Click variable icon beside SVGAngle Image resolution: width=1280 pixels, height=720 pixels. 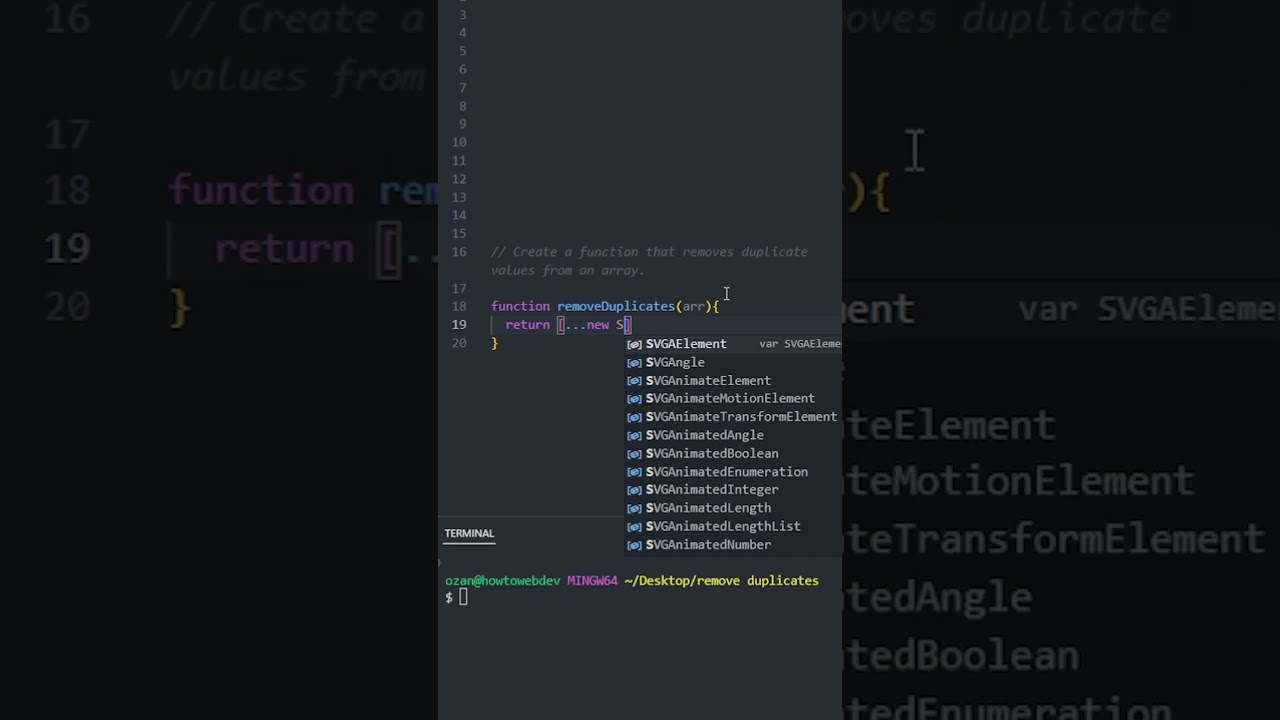634,362
